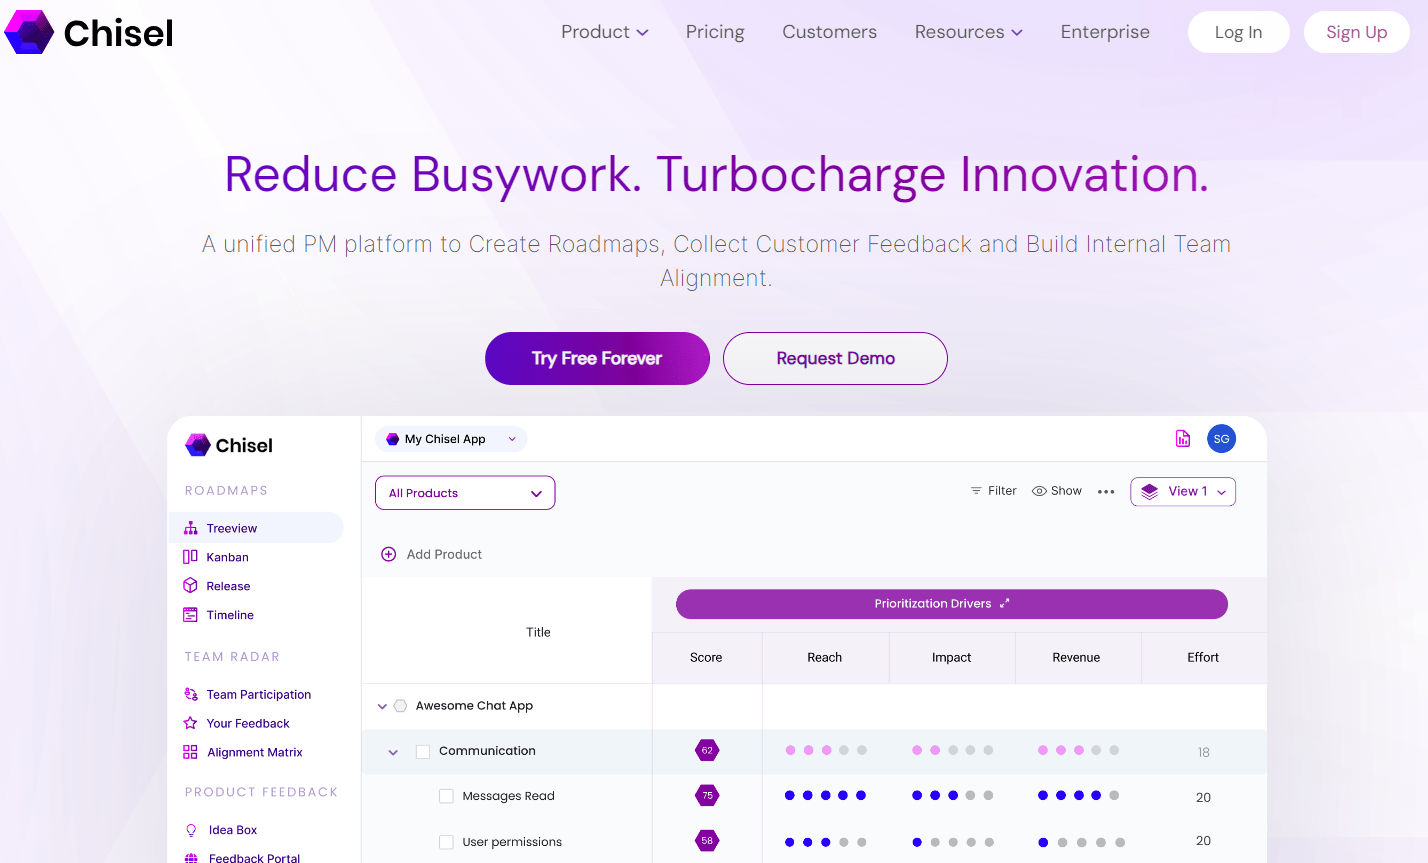Open the Product menu dropdown
This screenshot has height=863, width=1428.
pos(605,32)
